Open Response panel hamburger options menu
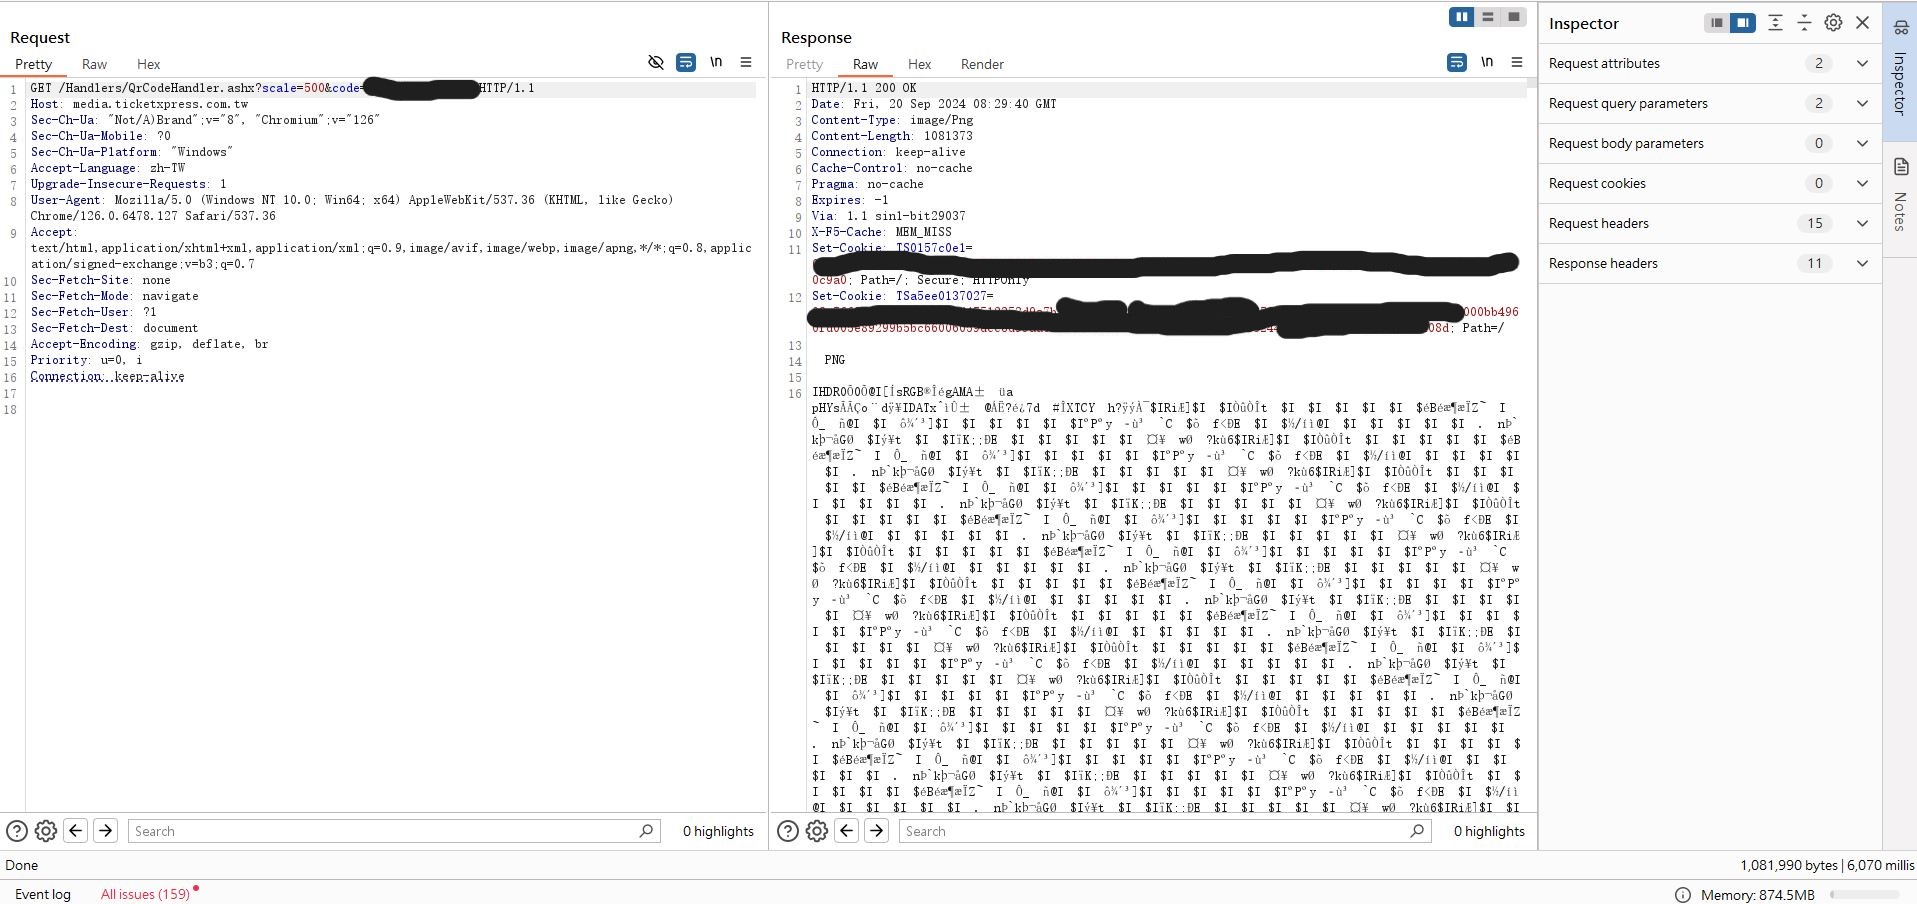 [1517, 62]
